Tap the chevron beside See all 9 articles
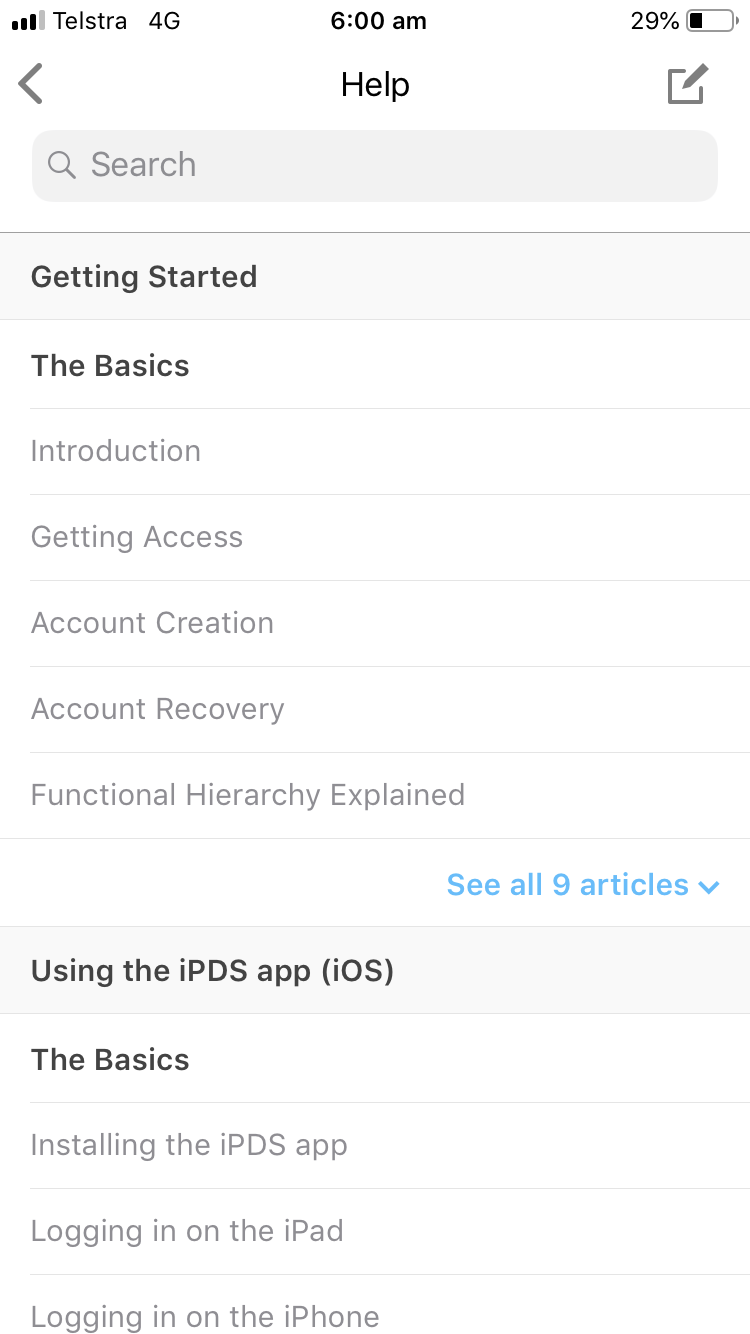Screen dimensions: 750x1334 click(709, 886)
